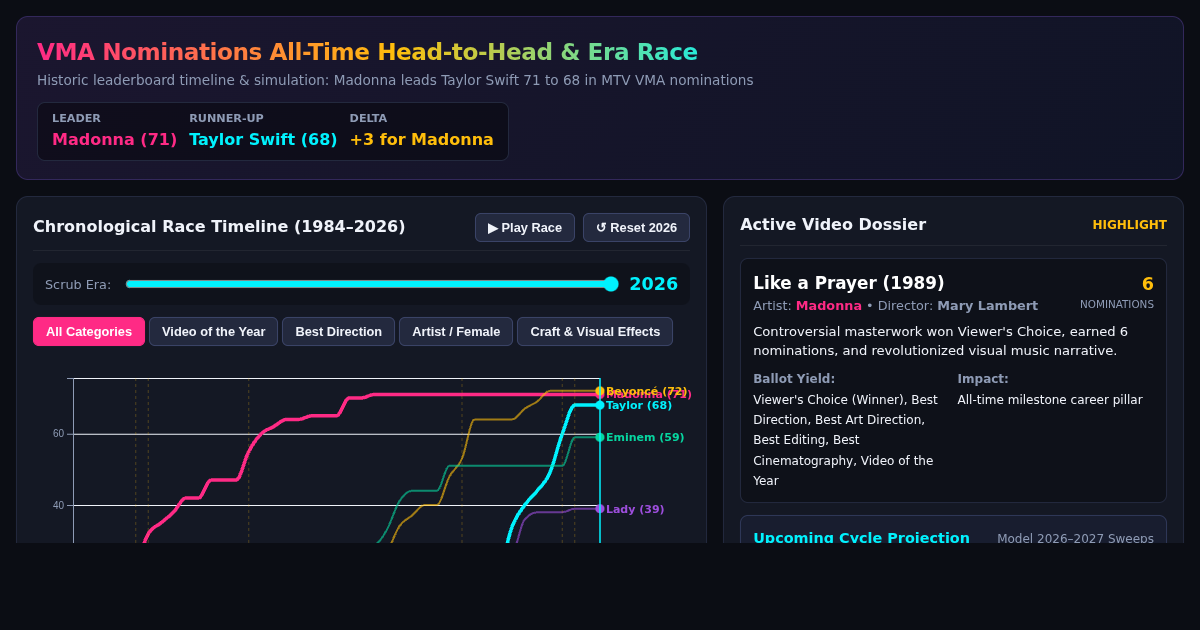
Task: Click the All-time milestone career pillar text
Action: pos(1050,400)
